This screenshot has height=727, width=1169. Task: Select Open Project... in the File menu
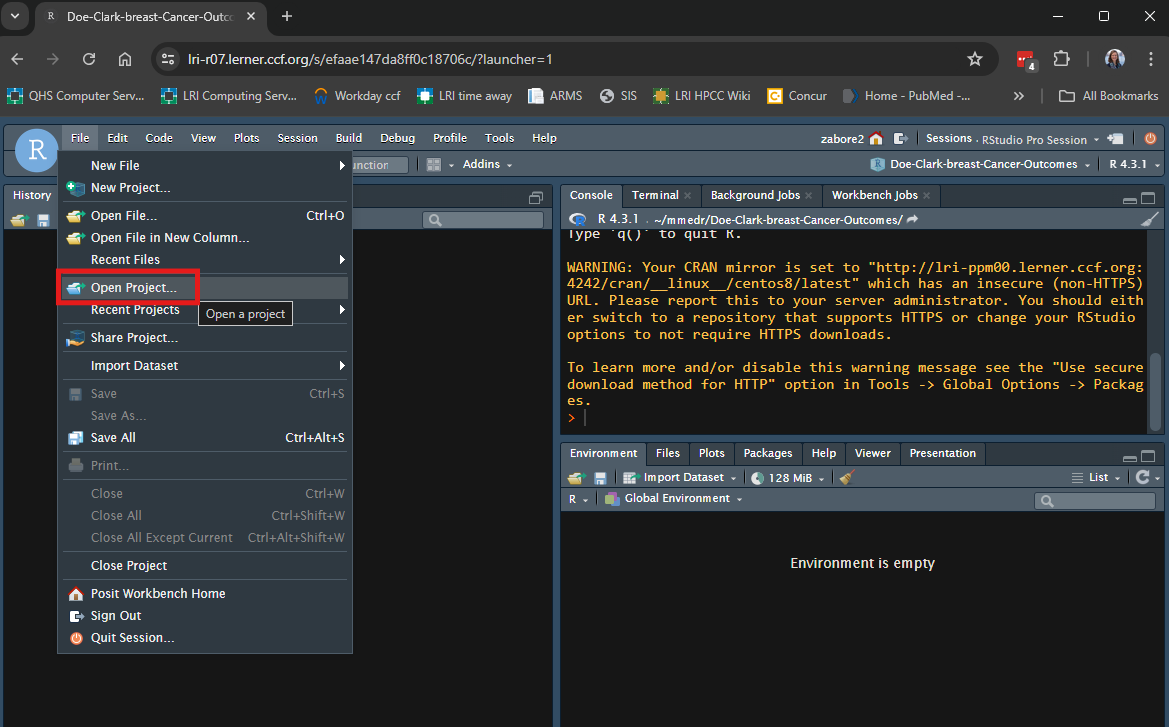(203, 288)
